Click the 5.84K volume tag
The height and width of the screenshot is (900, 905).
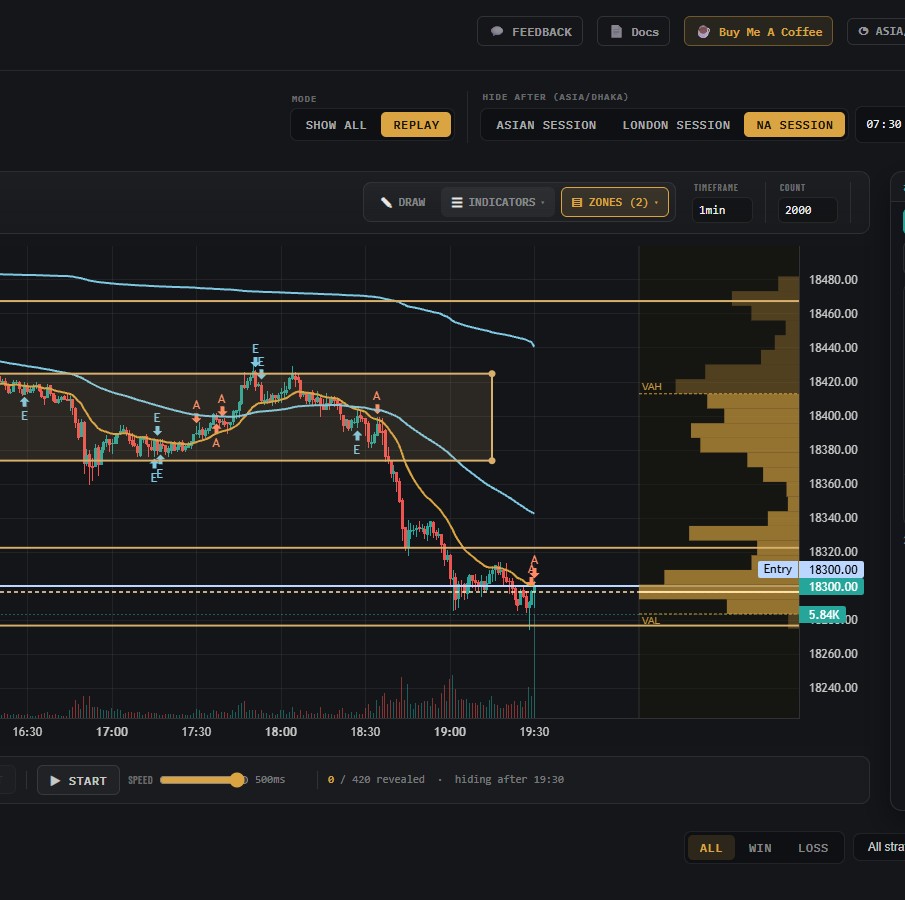(x=822, y=614)
